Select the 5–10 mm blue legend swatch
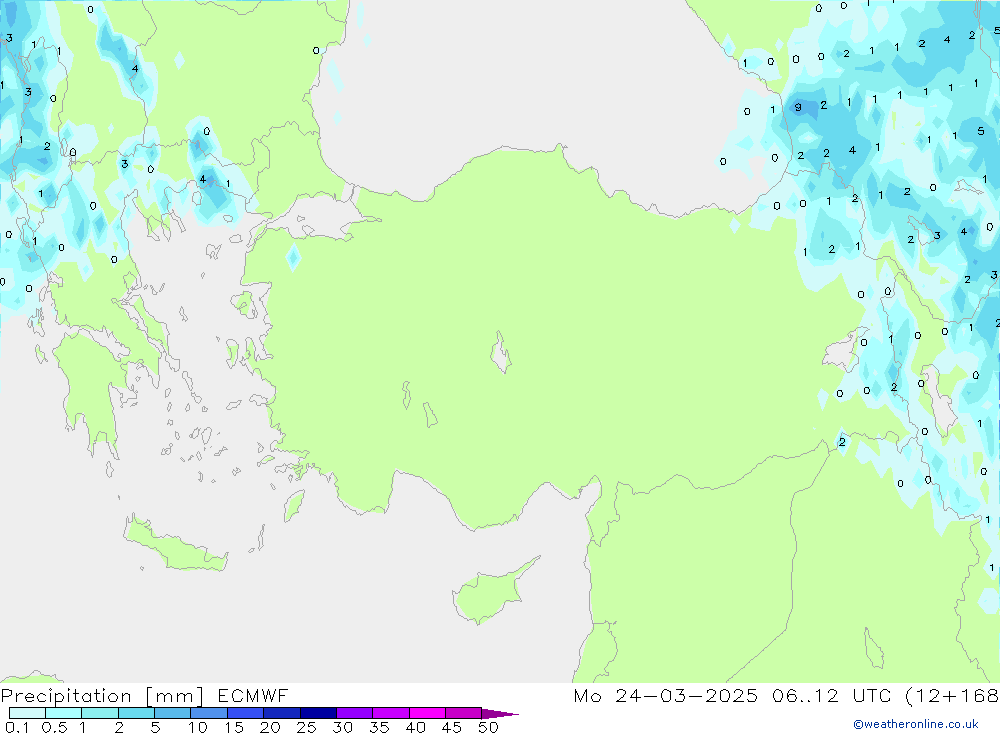 click(172, 713)
